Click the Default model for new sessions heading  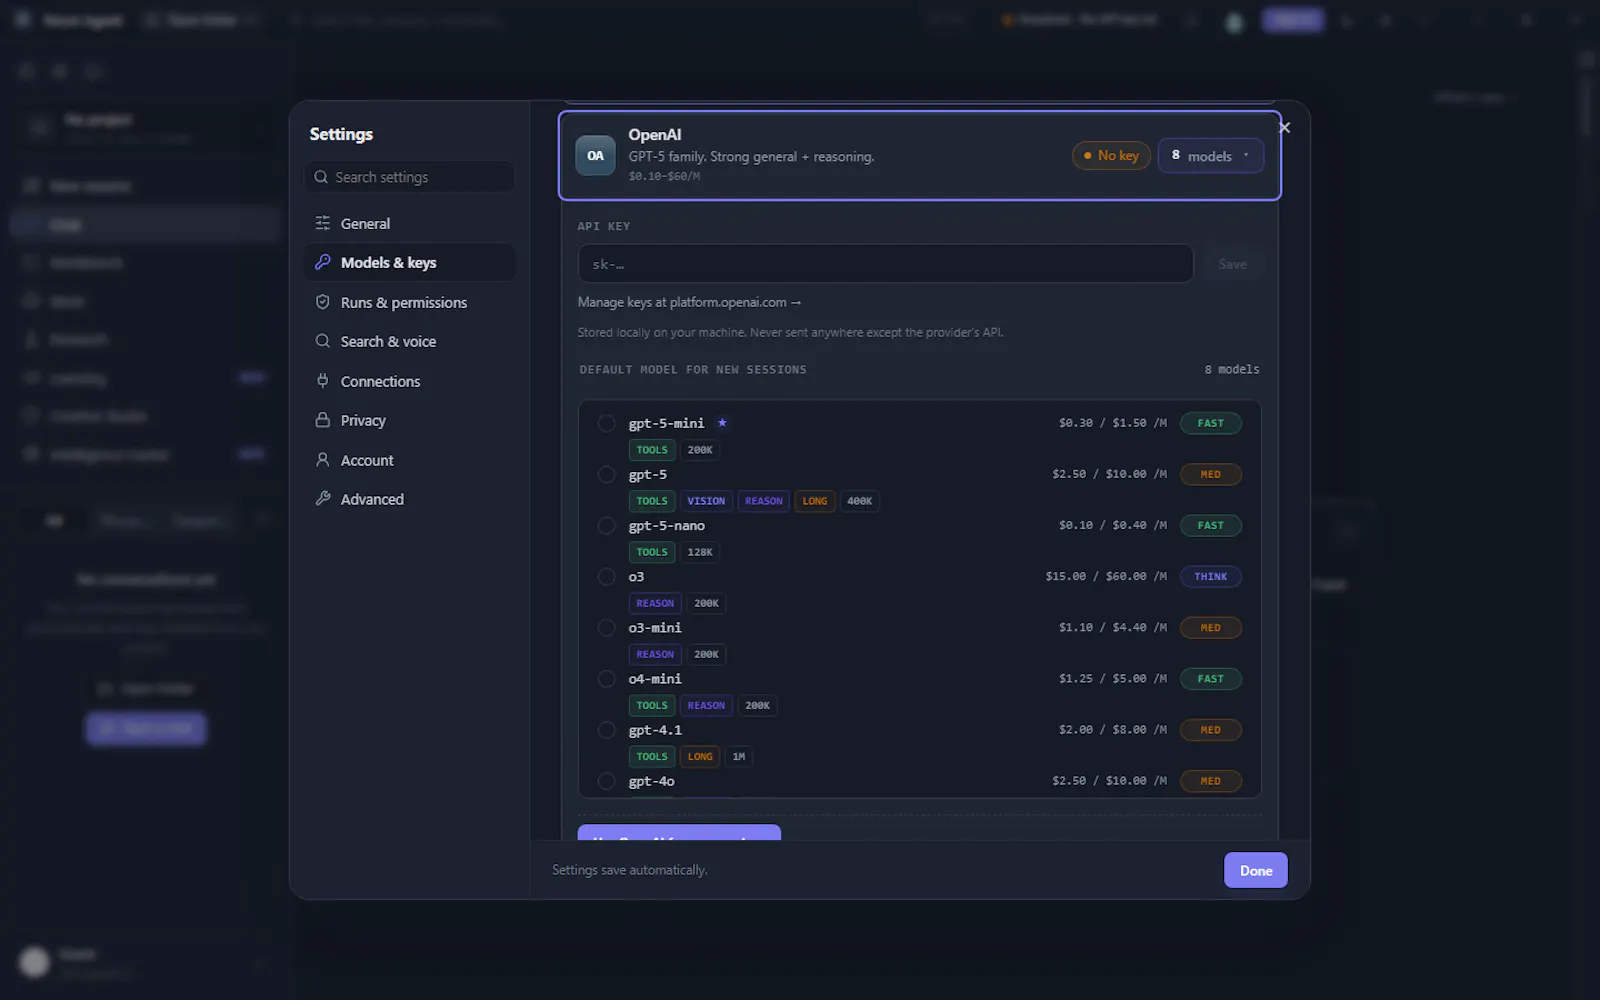coord(693,370)
